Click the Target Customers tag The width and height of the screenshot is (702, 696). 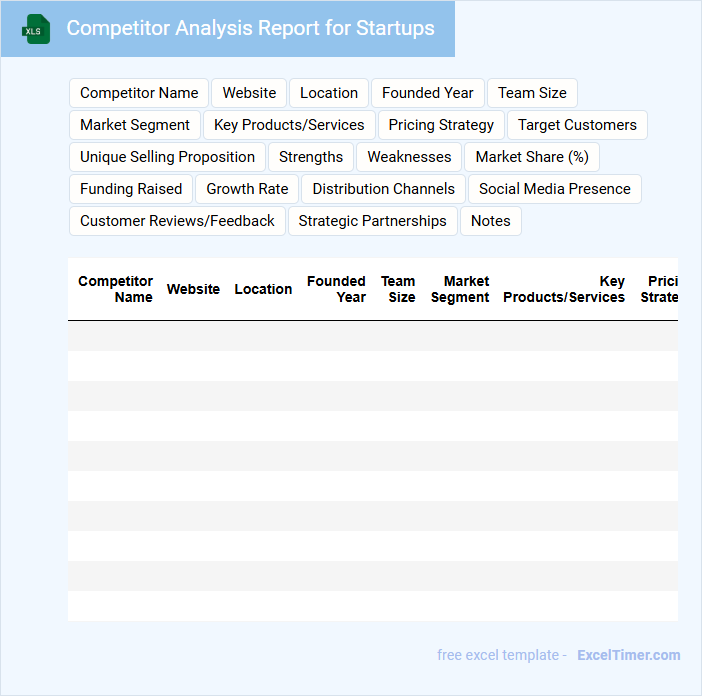point(577,125)
